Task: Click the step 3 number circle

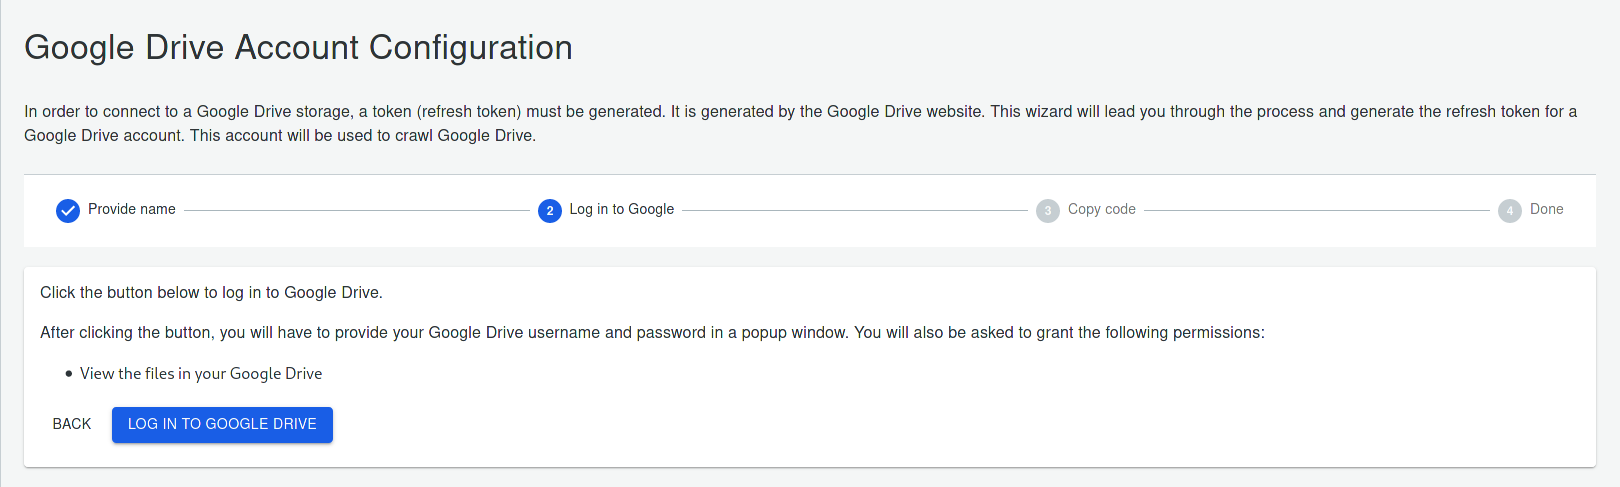Action: (1048, 210)
